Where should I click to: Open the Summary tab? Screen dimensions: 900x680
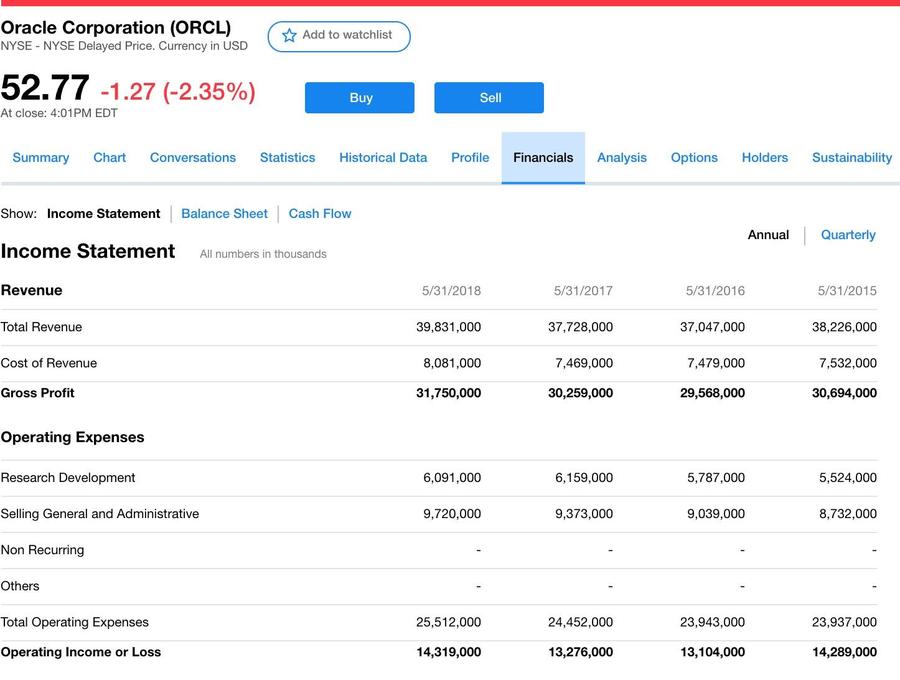coord(41,158)
